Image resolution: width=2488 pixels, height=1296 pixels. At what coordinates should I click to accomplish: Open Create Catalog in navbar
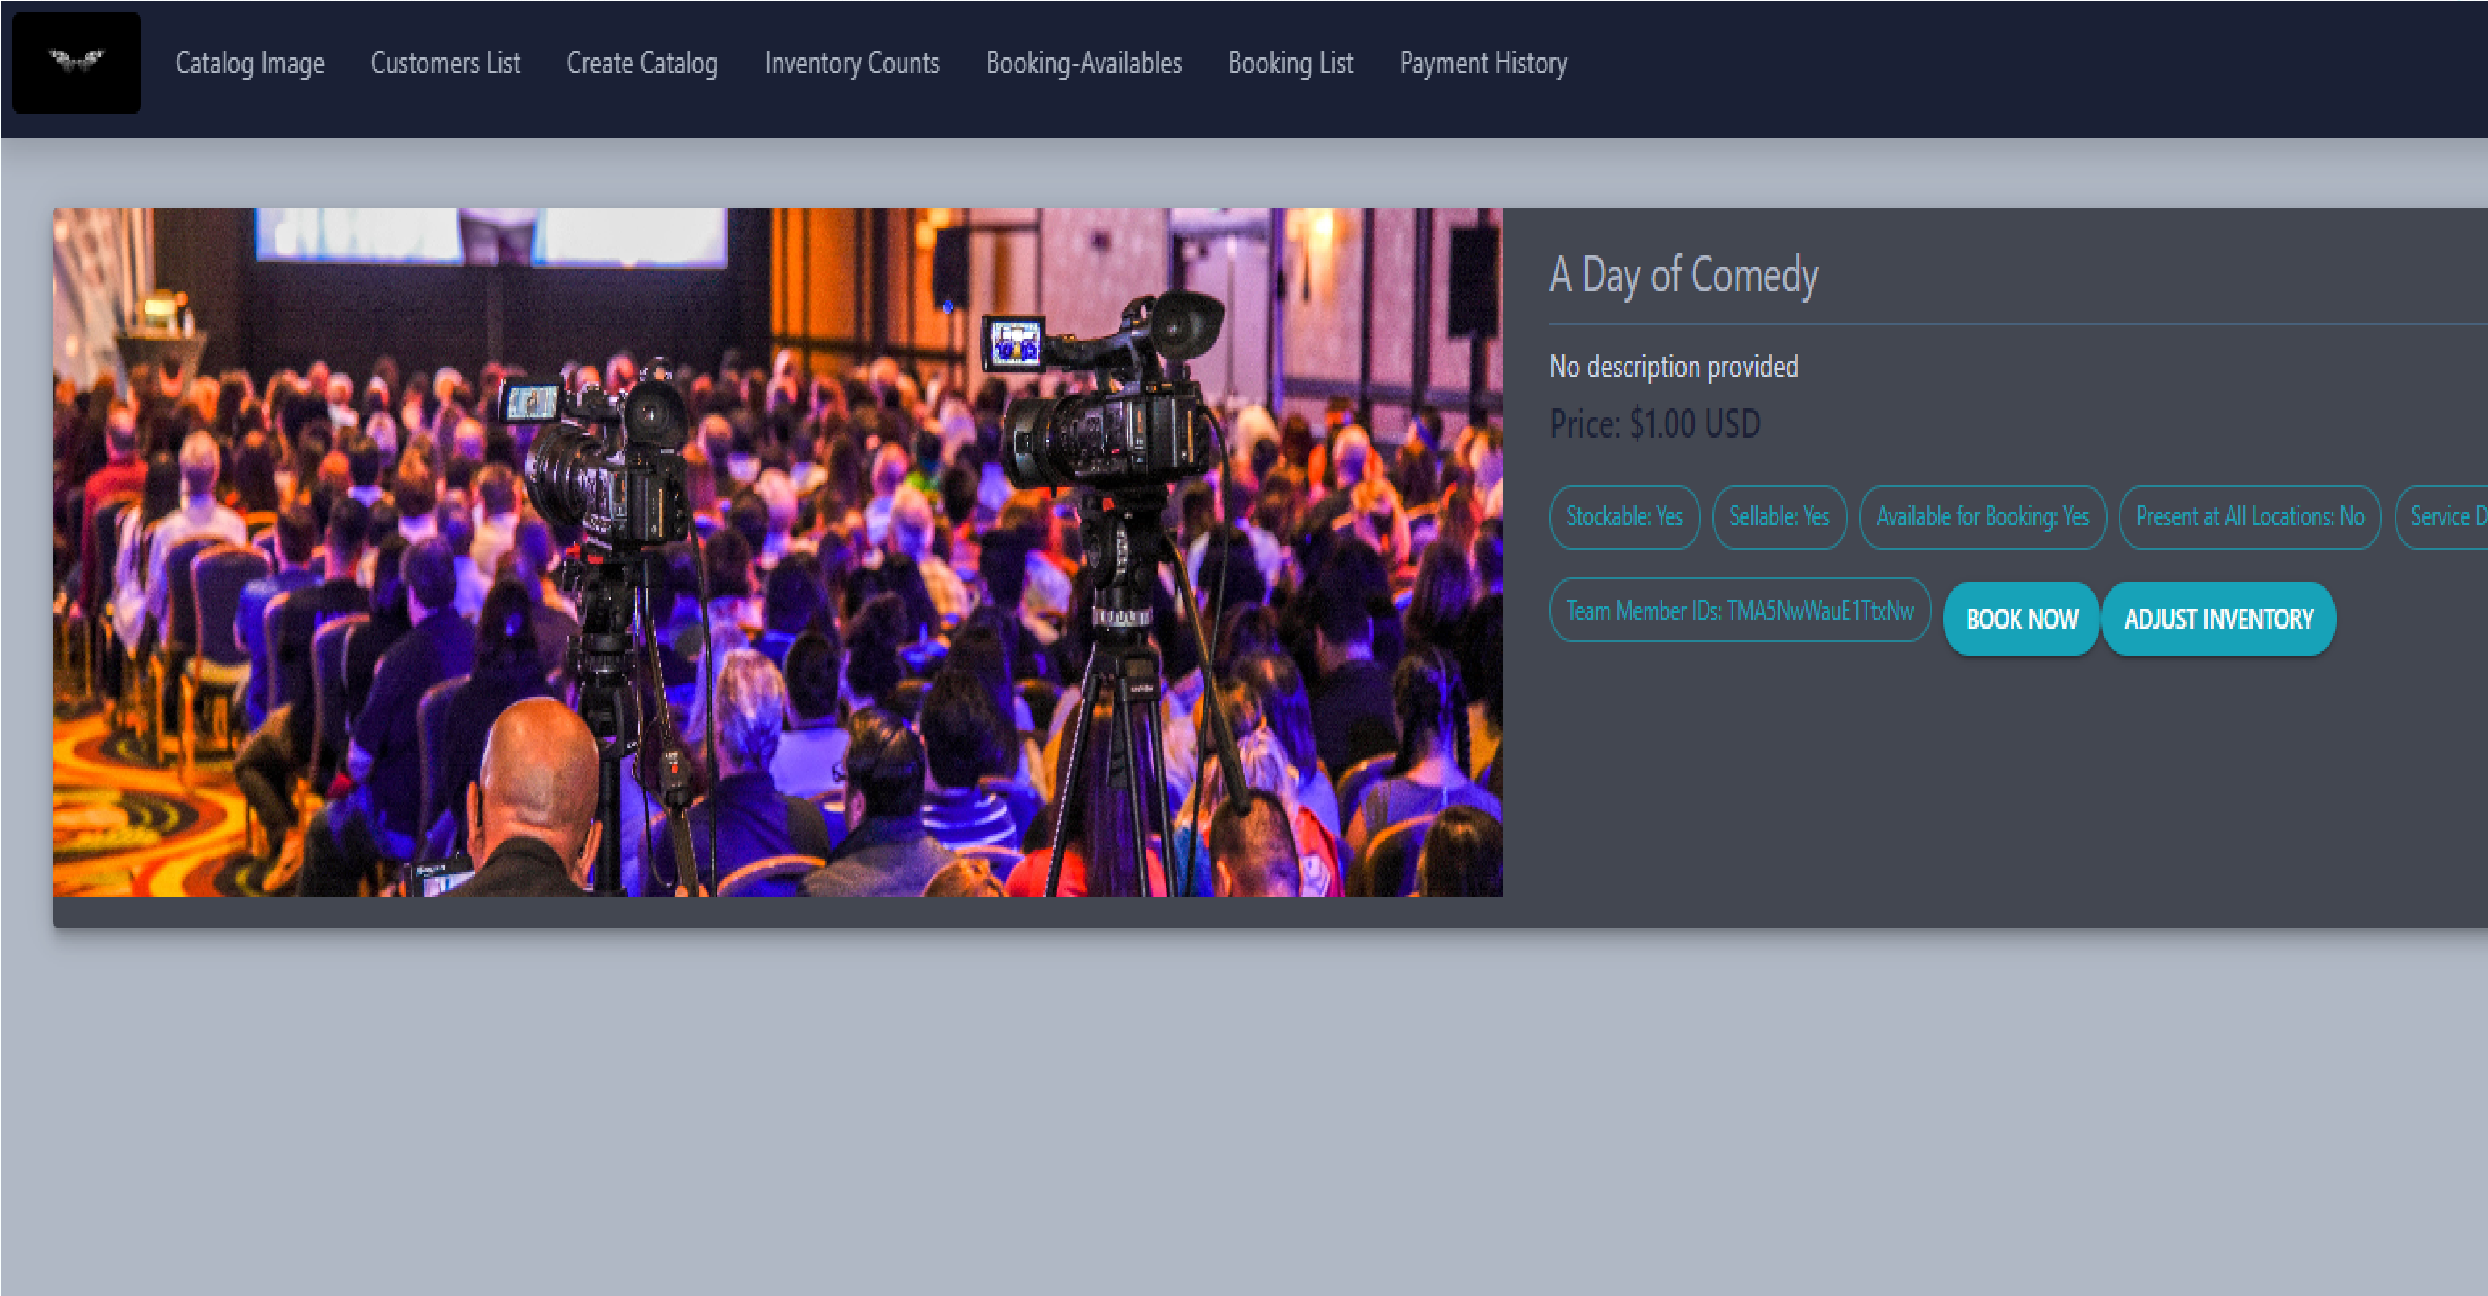coord(642,63)
